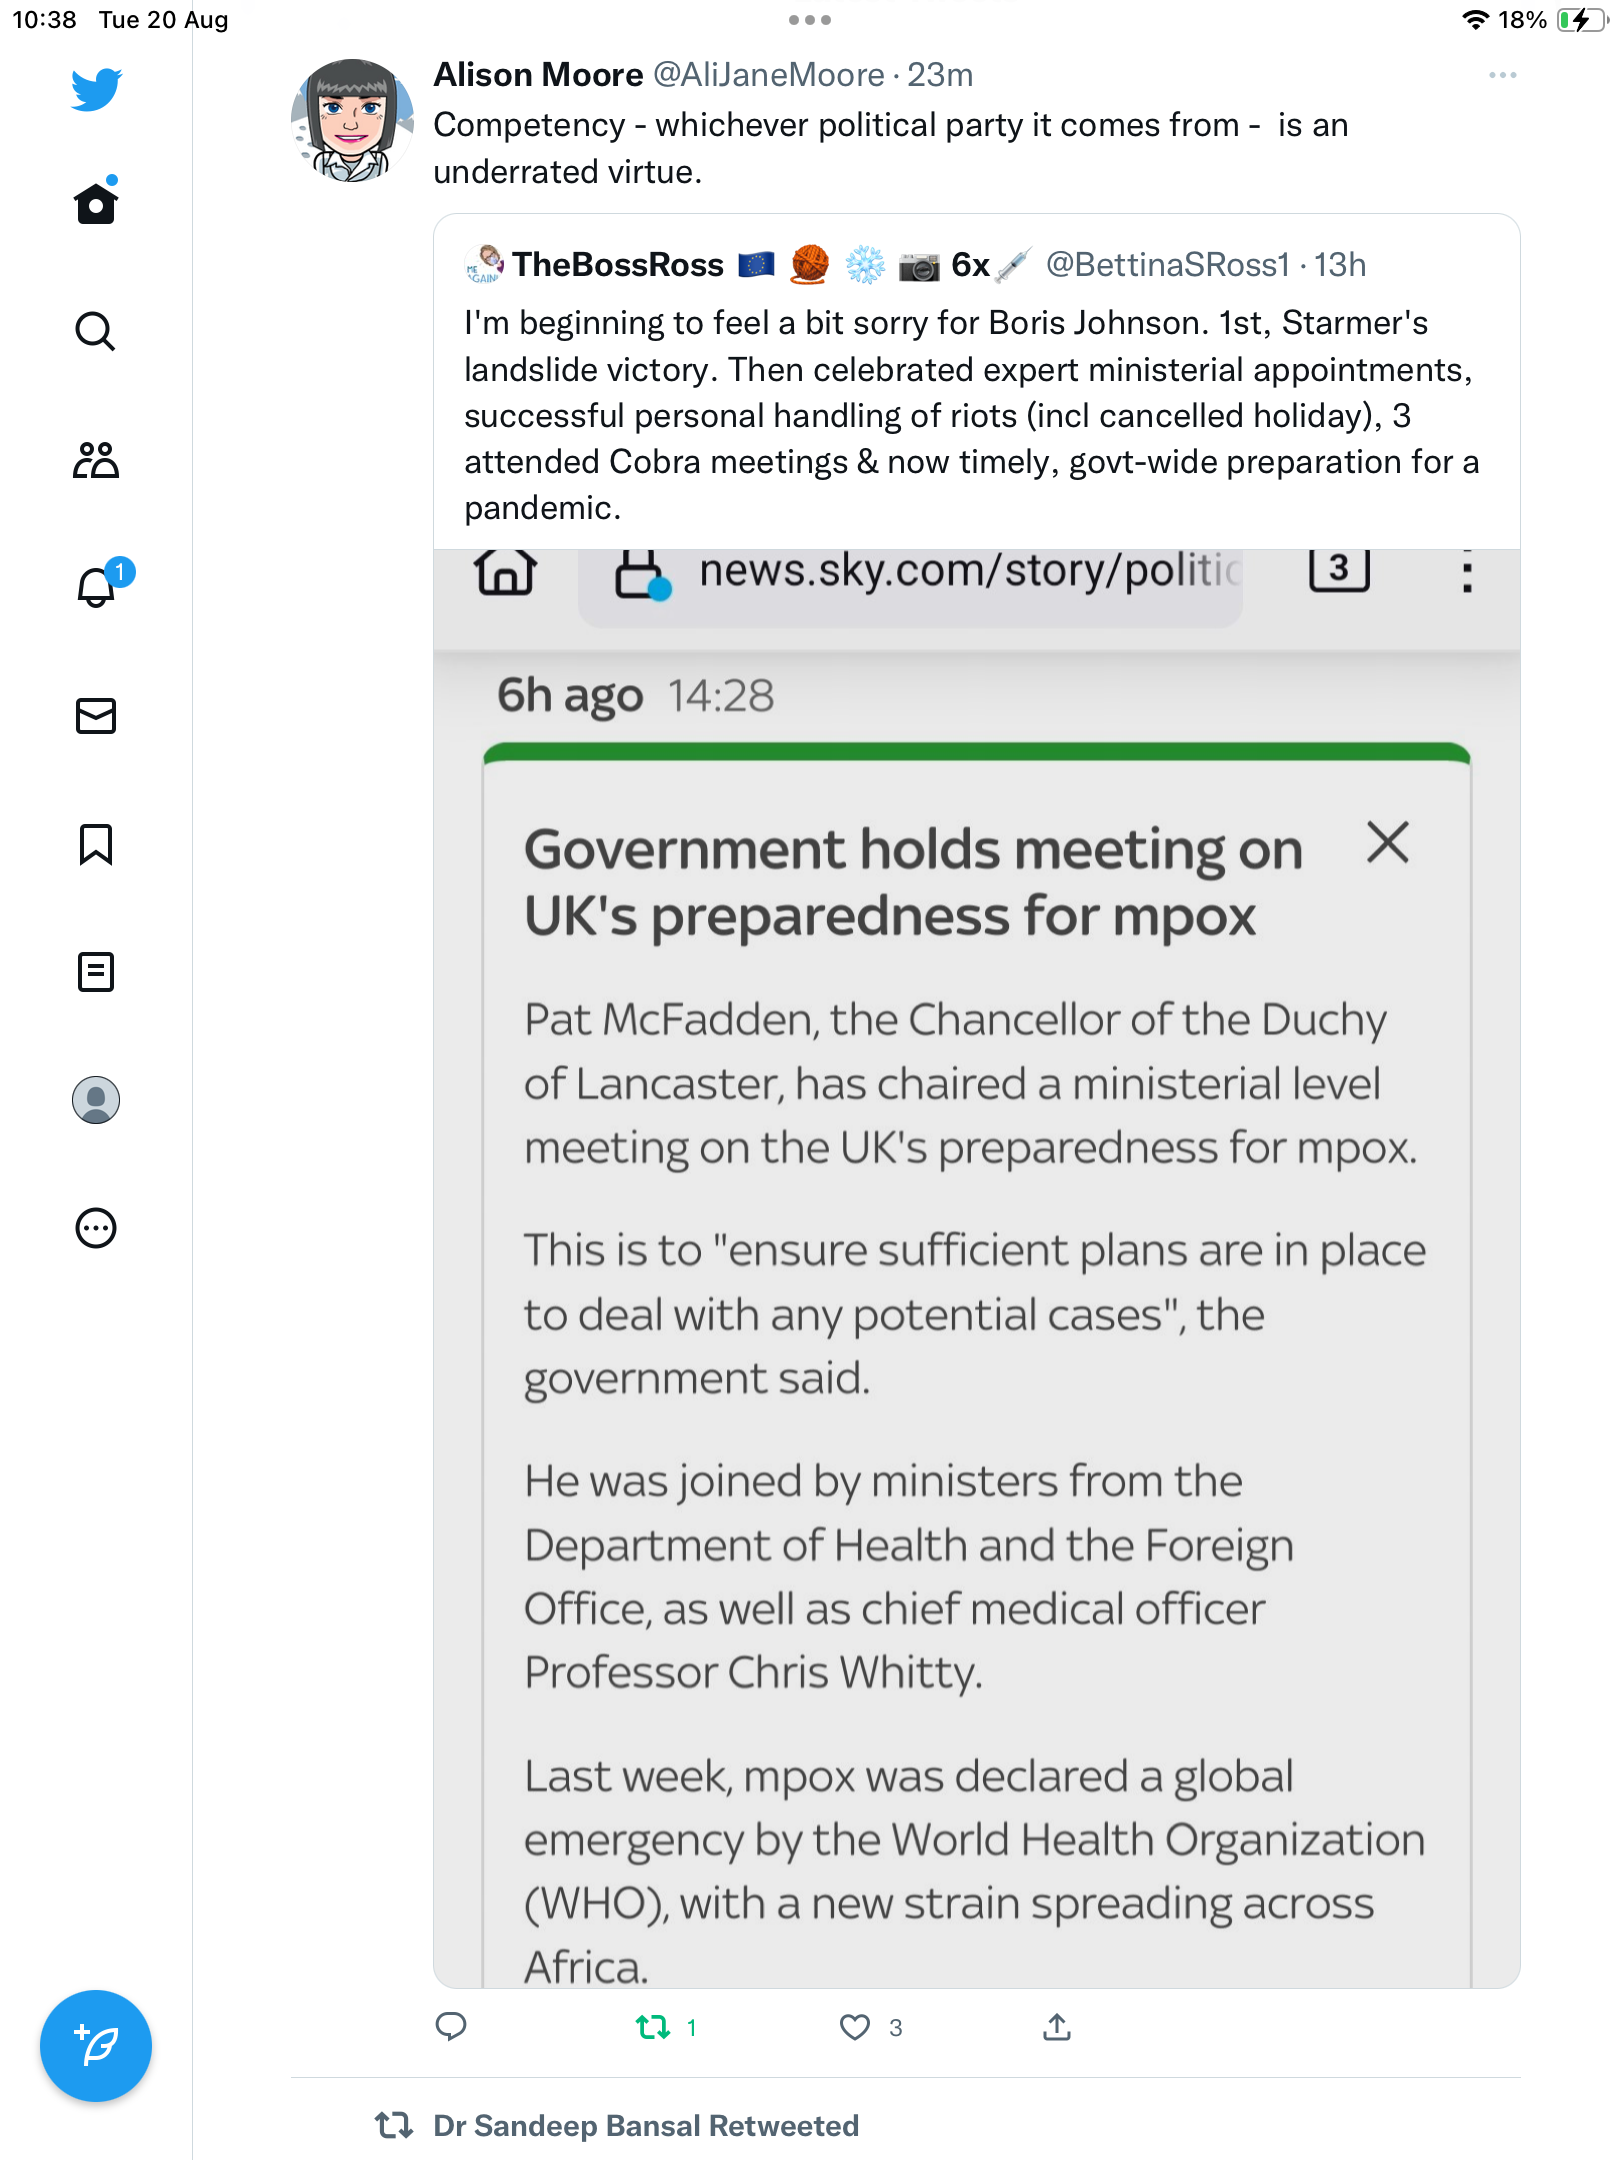Open the tweet options three-dot menu
Viewport: 1620px width, 2160px height.
click(x=1502, y=75)
